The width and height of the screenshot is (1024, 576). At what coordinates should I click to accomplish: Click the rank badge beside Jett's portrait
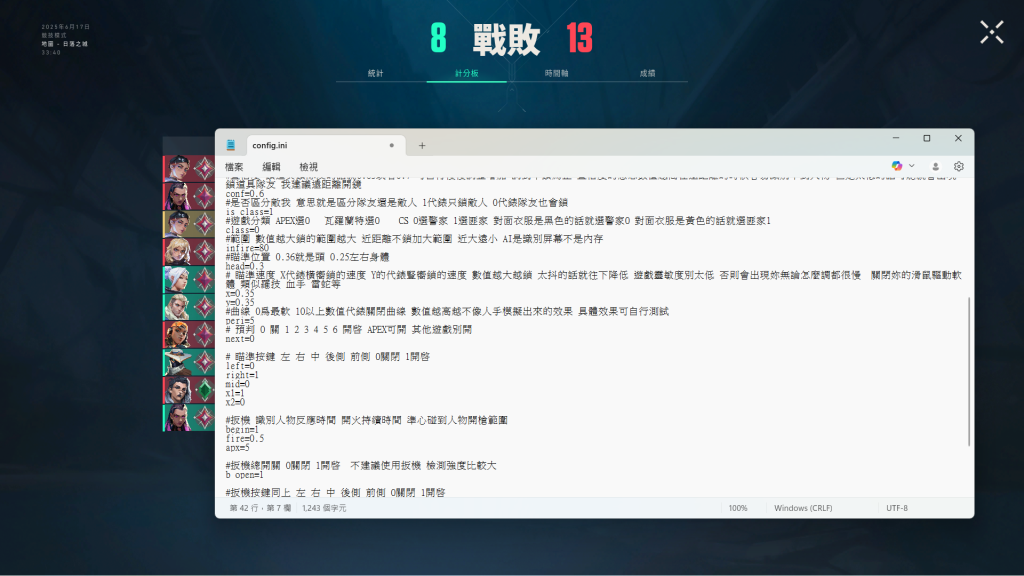(204, 279)
